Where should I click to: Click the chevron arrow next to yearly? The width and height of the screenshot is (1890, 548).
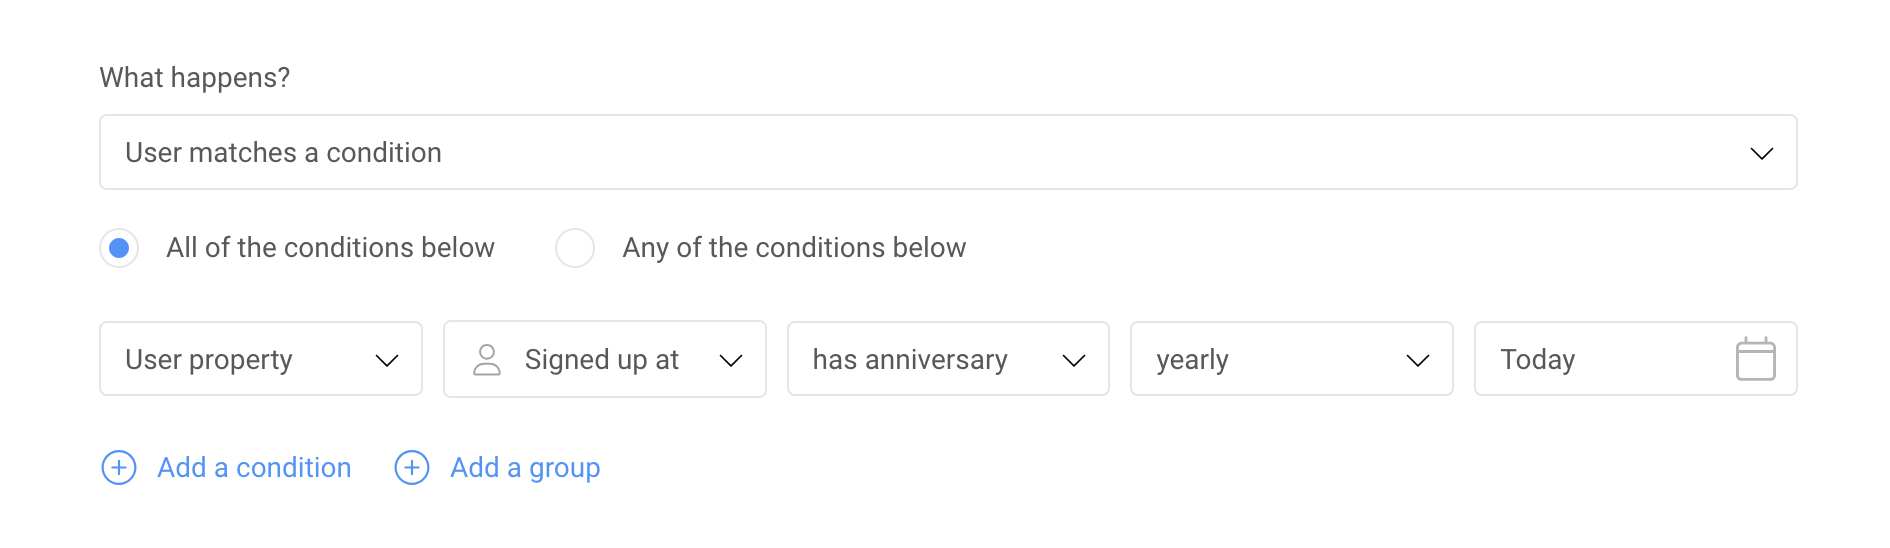click(x=1417, y=361)
